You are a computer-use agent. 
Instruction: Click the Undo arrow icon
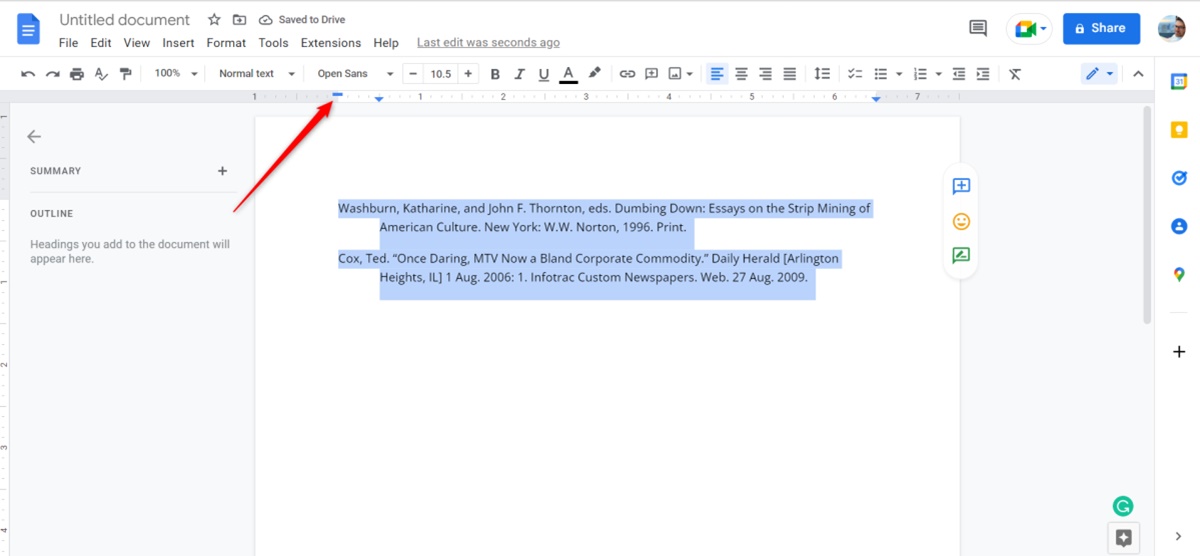(x=28, y=74)
